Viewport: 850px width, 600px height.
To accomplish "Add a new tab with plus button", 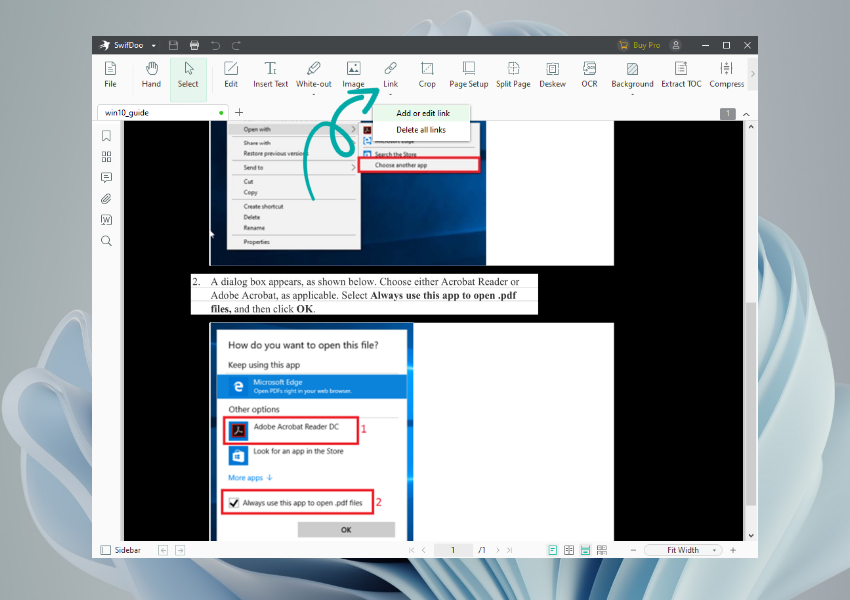I will (x=239, y=112).
